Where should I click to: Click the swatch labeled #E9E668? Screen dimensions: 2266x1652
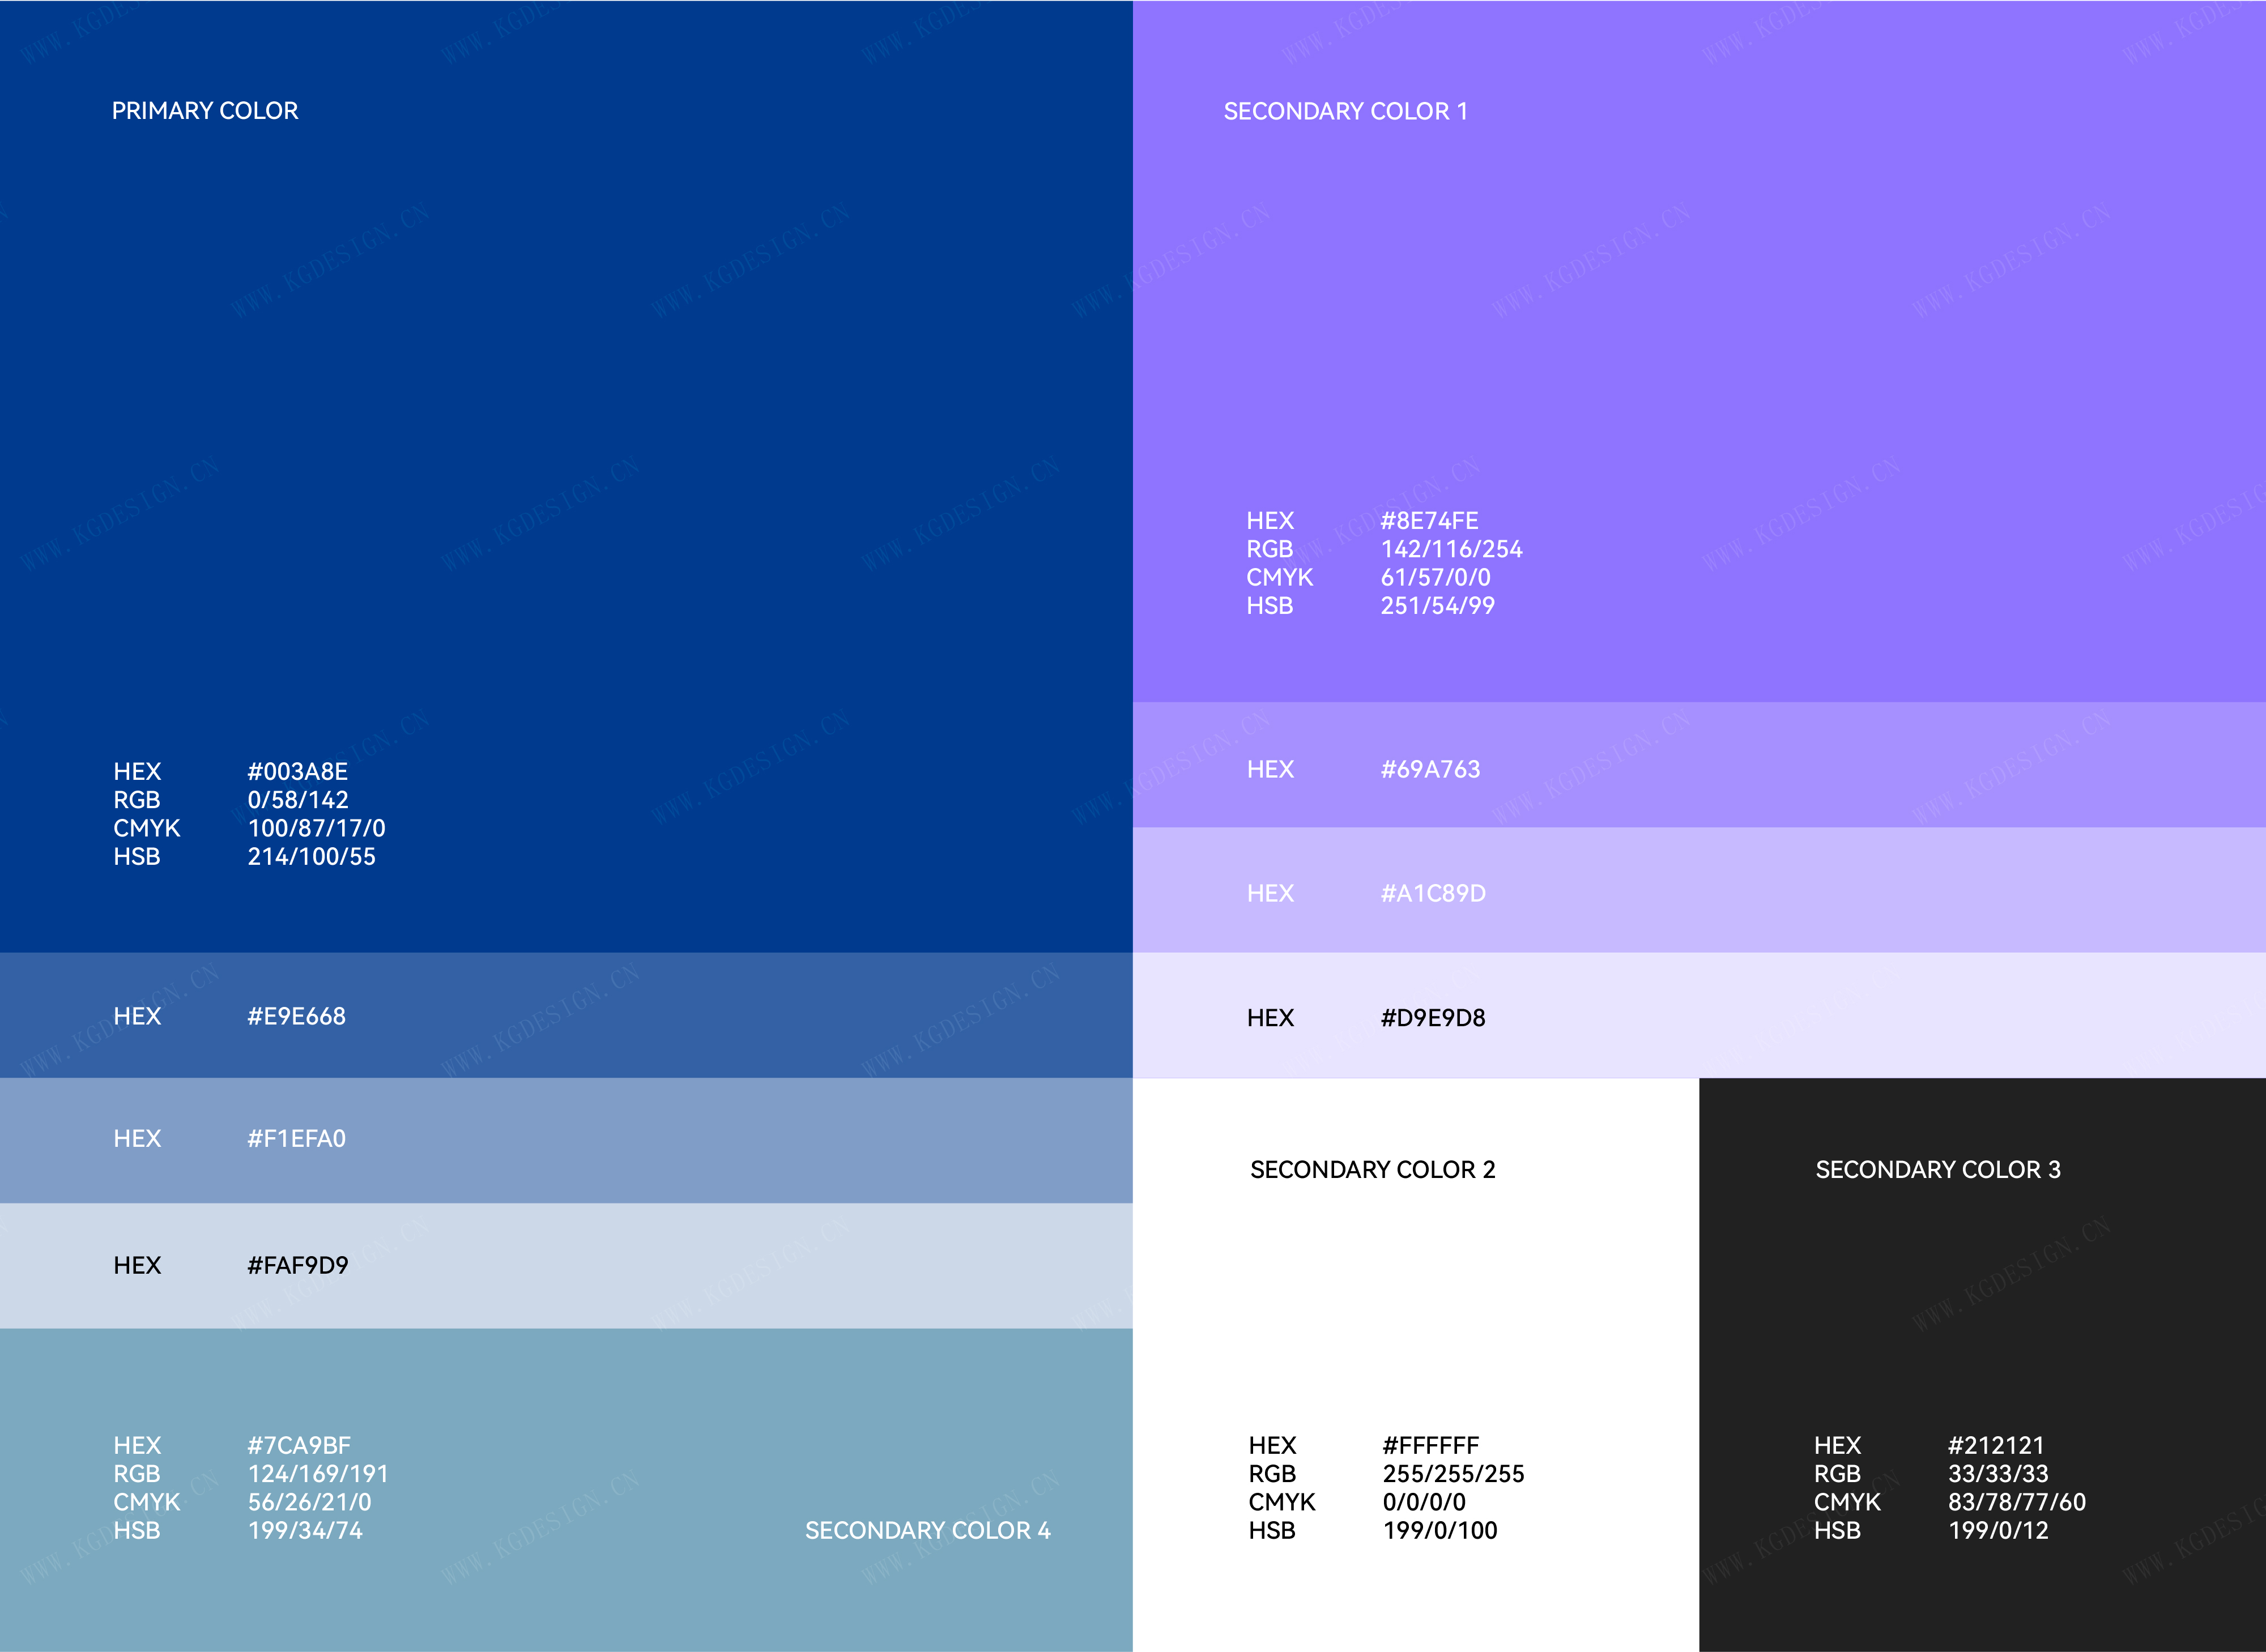click(566, 1015)
